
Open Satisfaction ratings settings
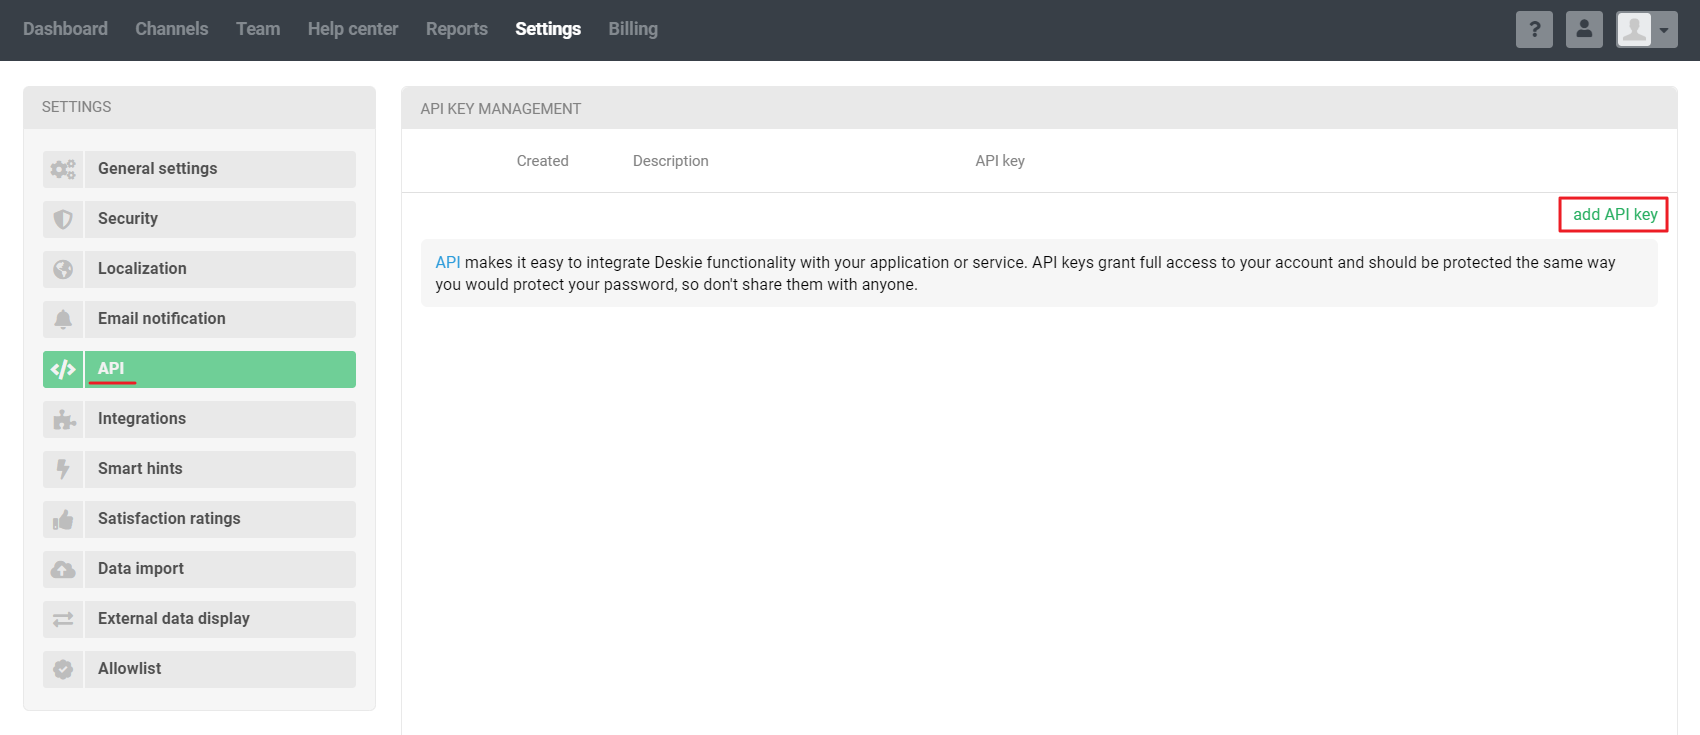(x=199, y=519)
